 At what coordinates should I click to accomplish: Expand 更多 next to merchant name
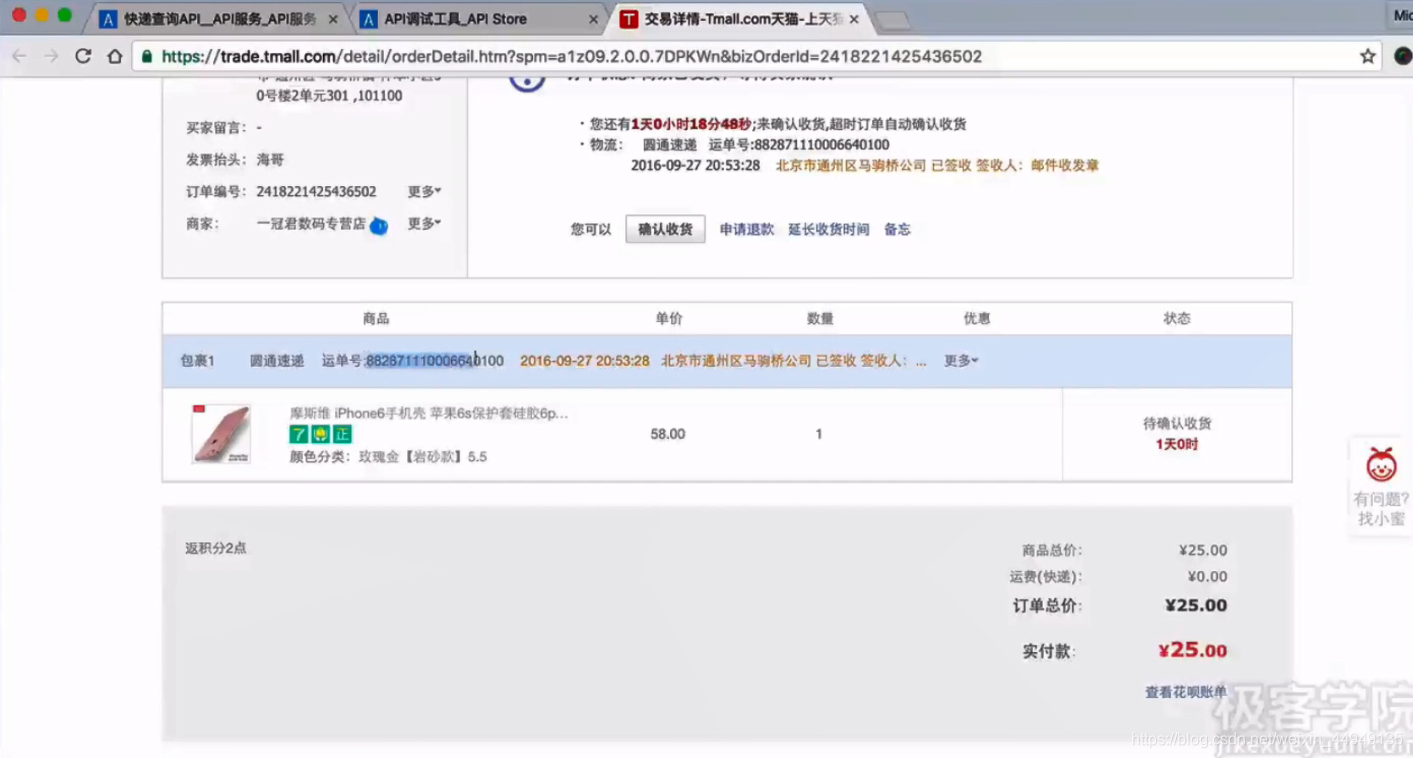[x=424, y=224]
